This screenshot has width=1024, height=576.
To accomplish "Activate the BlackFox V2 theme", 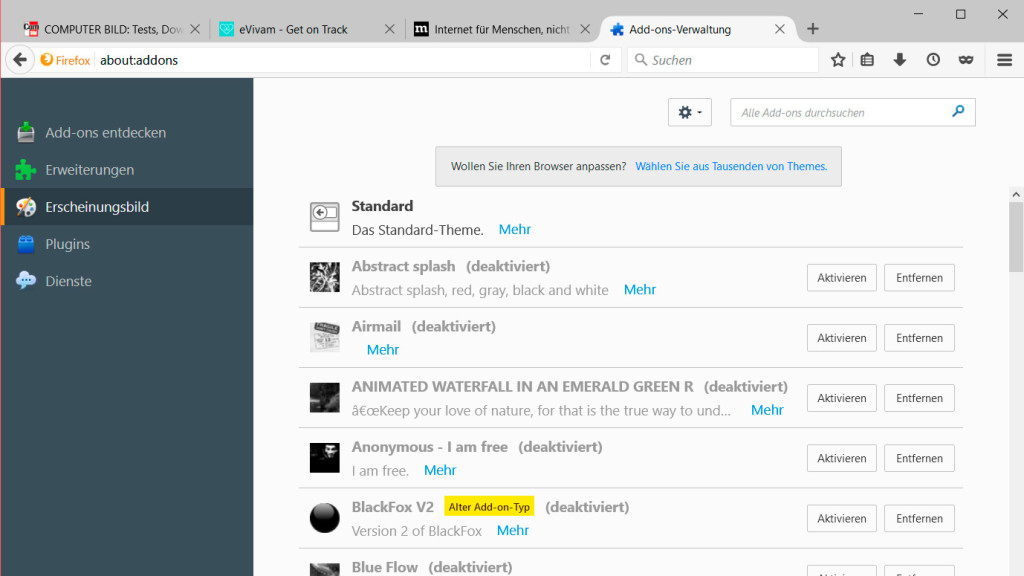I will tap(842, 518).
